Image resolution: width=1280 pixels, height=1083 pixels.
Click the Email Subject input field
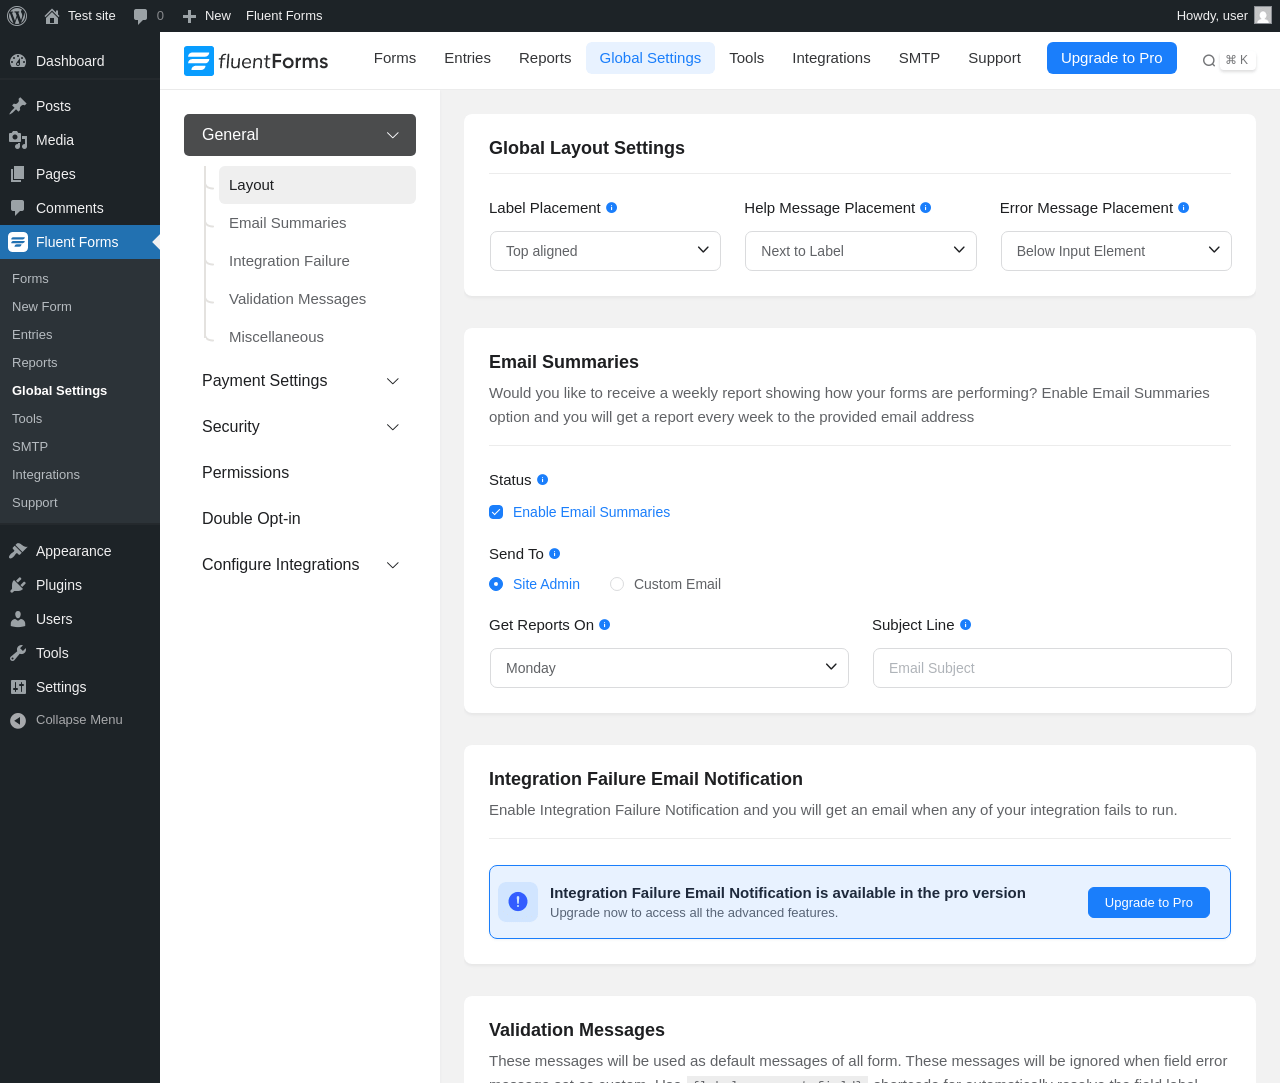click(x=1051, y=668)
